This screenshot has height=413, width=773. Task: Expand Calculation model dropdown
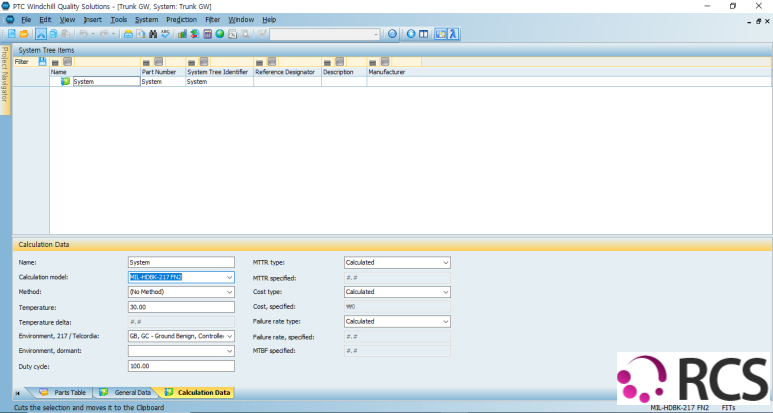(x=229, y=277)
